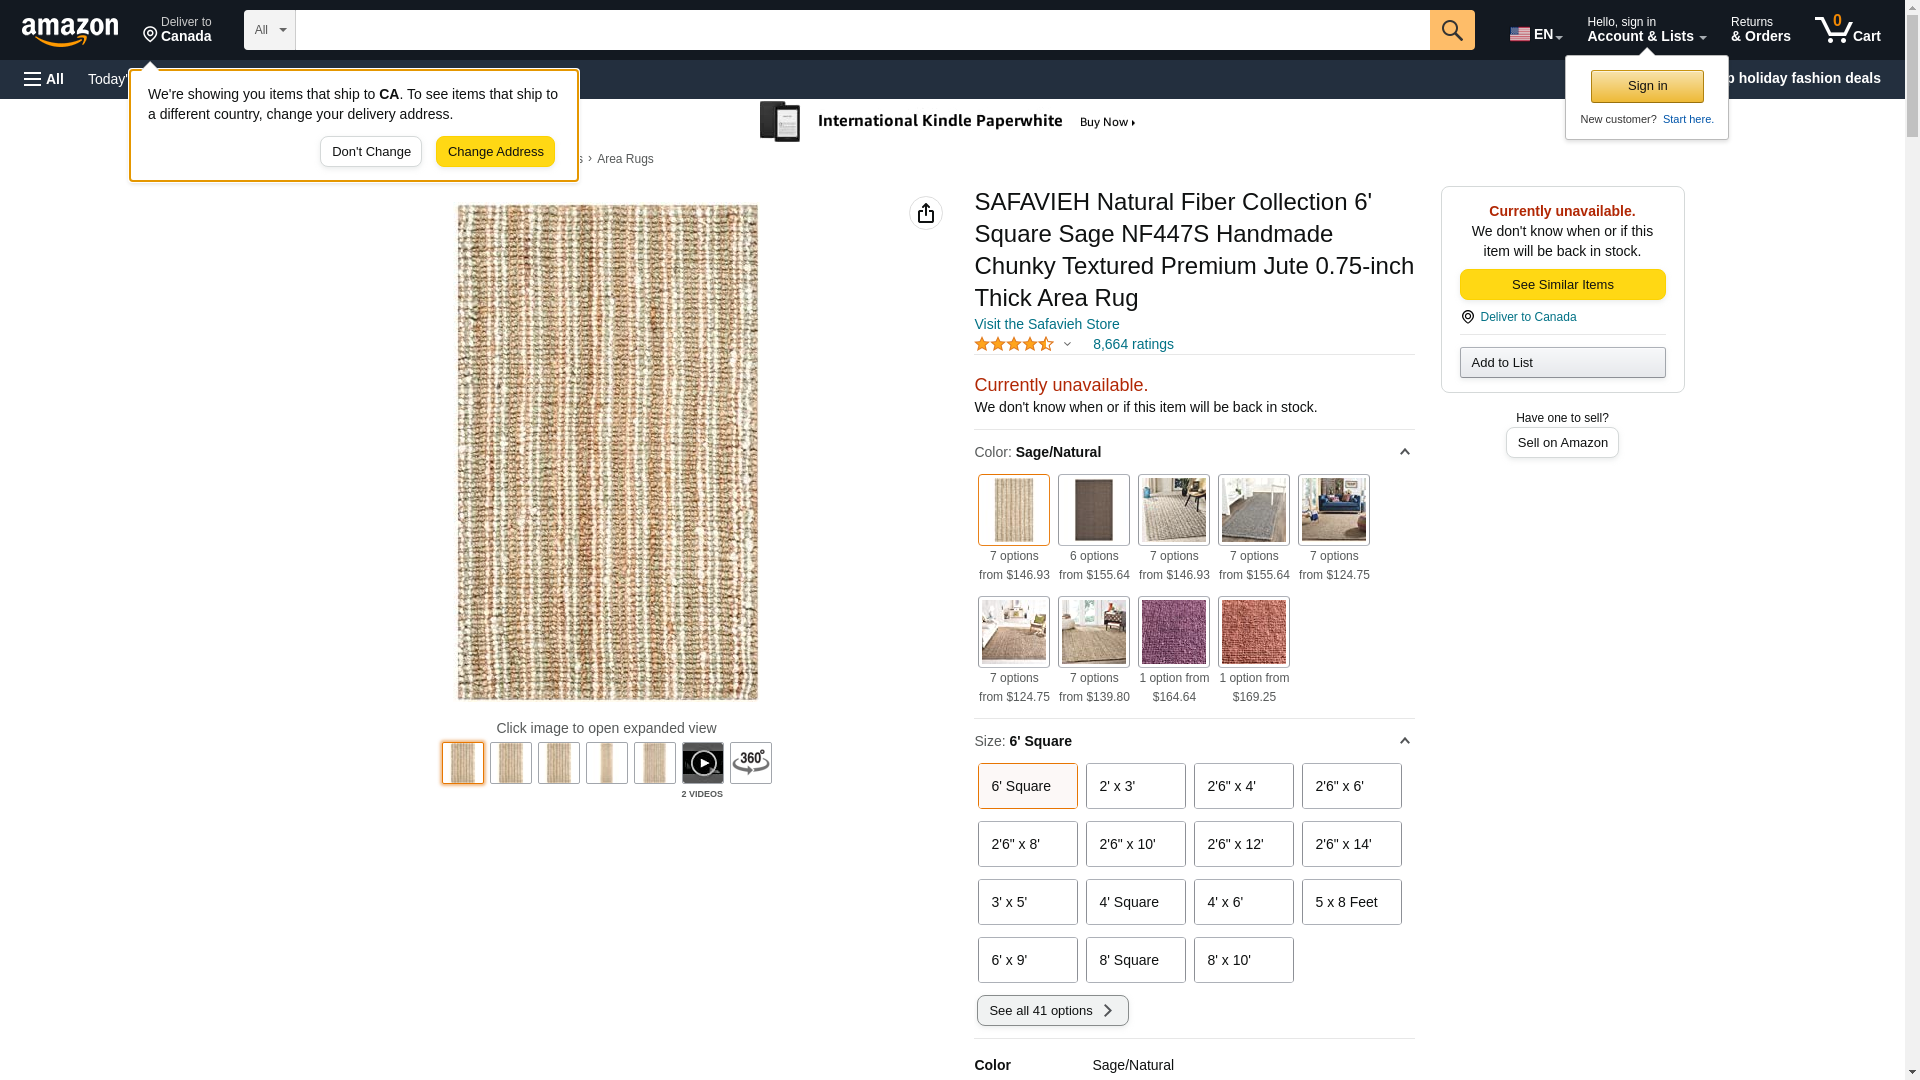Select the 4' Square size option
This screenshot has height=1080, width=1920.
pos(1135,902)
